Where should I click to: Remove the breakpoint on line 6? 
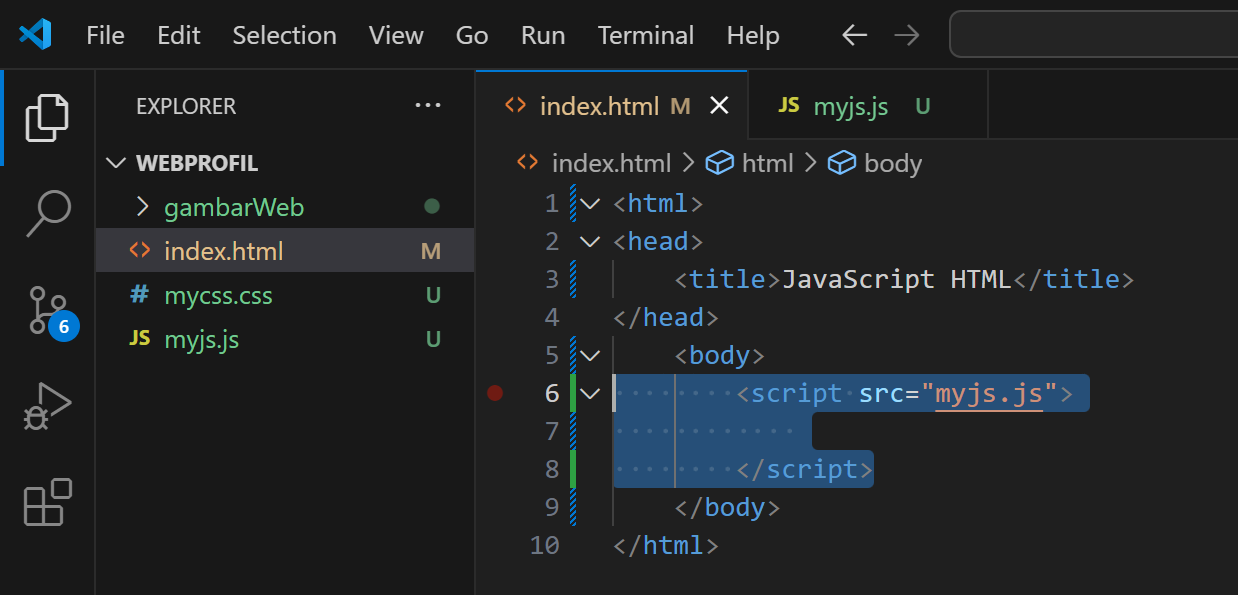[x=494, y=393]
